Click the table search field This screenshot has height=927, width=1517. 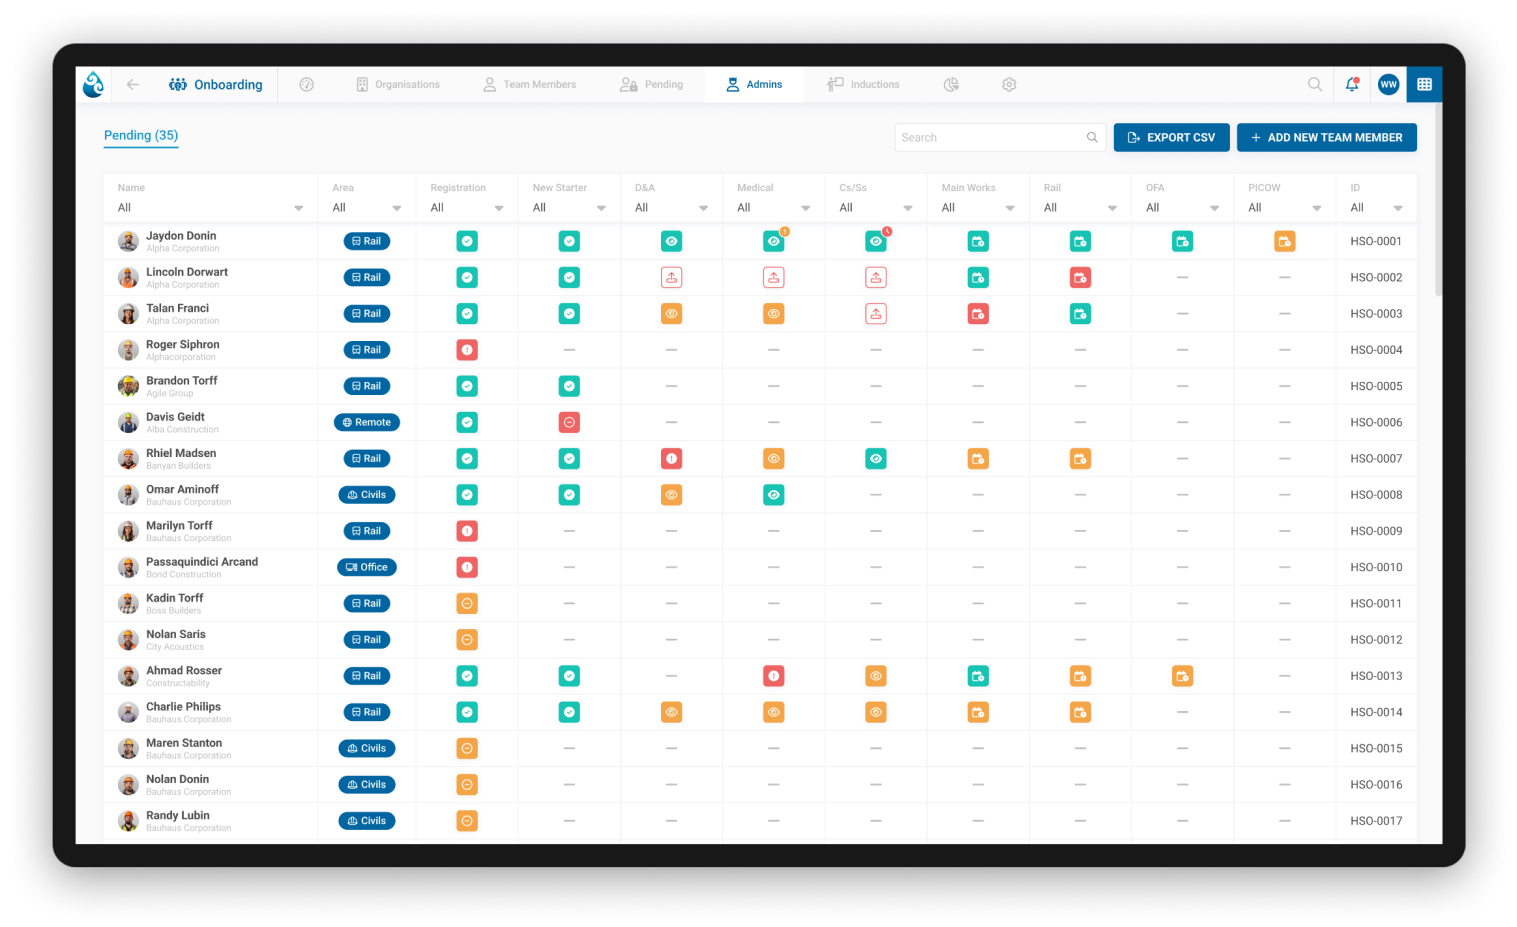tap(990, 137)
